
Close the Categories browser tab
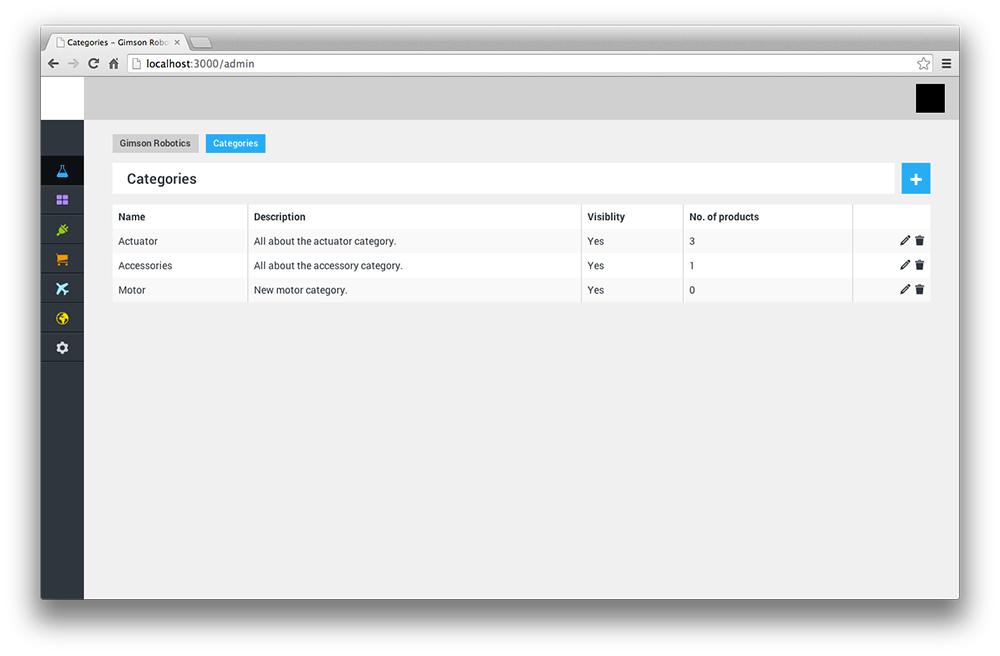coord(177,43)
